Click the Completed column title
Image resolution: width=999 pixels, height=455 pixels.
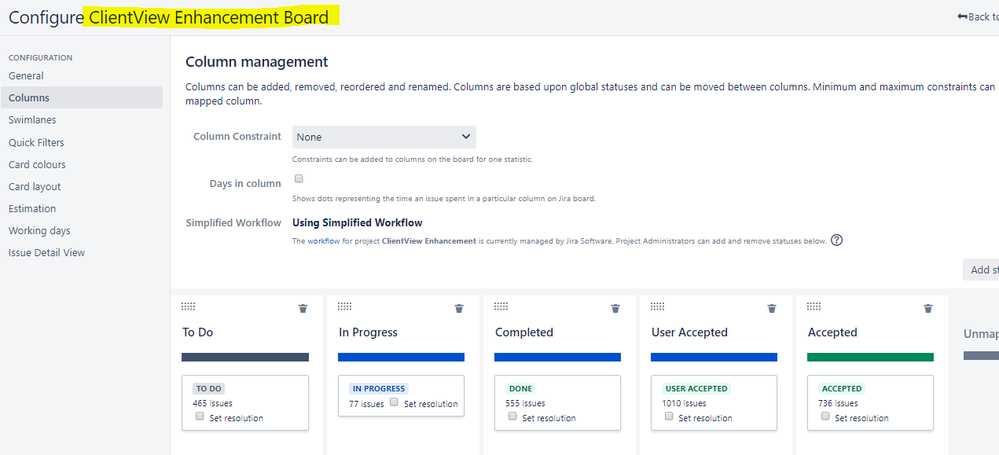coord(524,332)
